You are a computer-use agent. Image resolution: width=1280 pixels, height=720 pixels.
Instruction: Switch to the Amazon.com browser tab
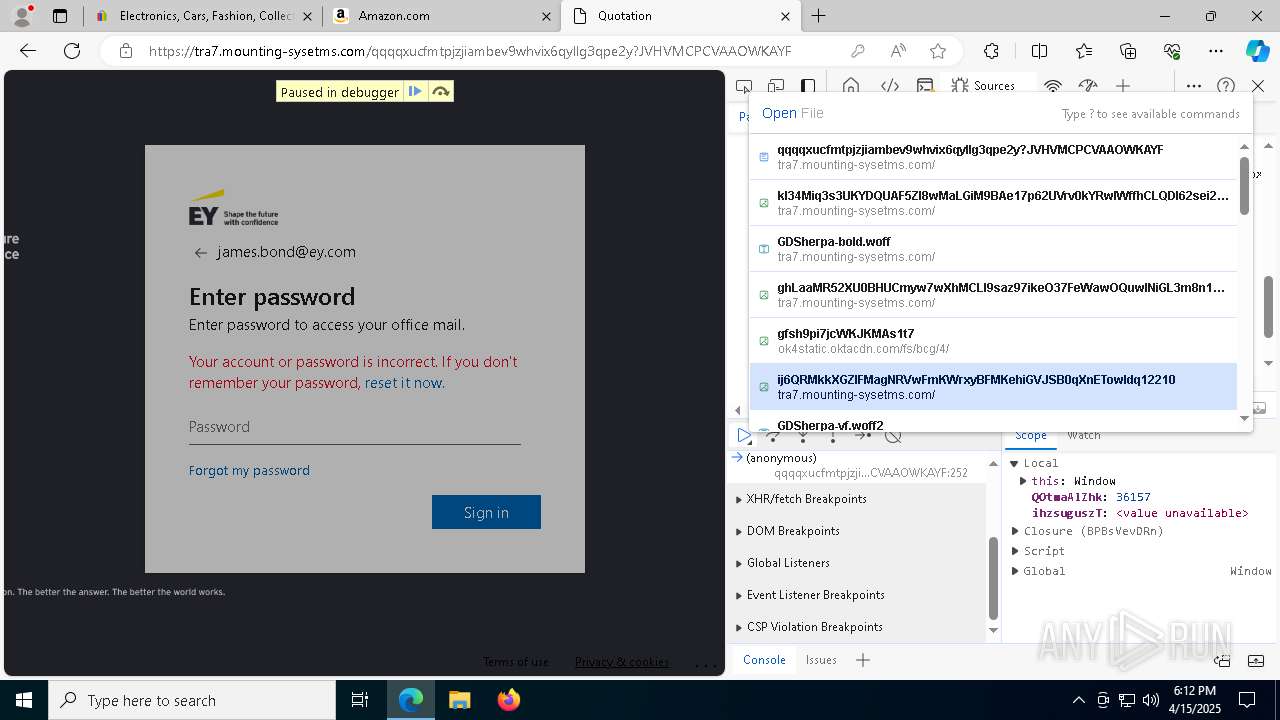coord(441,16)
